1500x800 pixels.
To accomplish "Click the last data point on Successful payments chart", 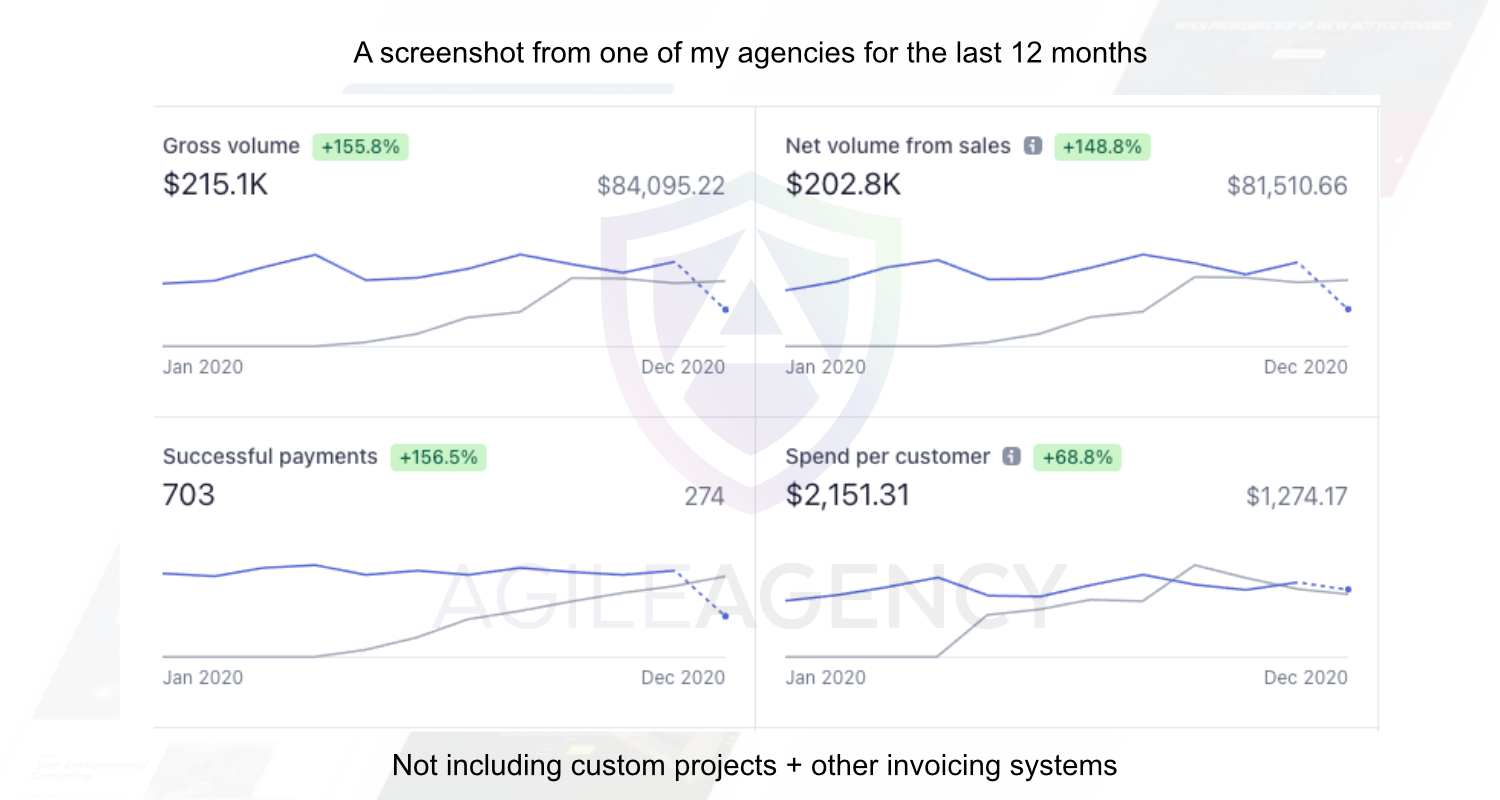I will [x=725, y=616].
